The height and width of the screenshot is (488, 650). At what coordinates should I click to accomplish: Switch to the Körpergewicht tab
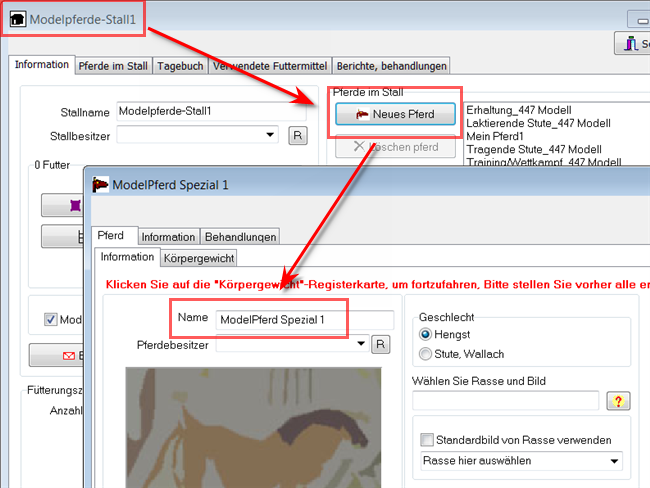199,258
